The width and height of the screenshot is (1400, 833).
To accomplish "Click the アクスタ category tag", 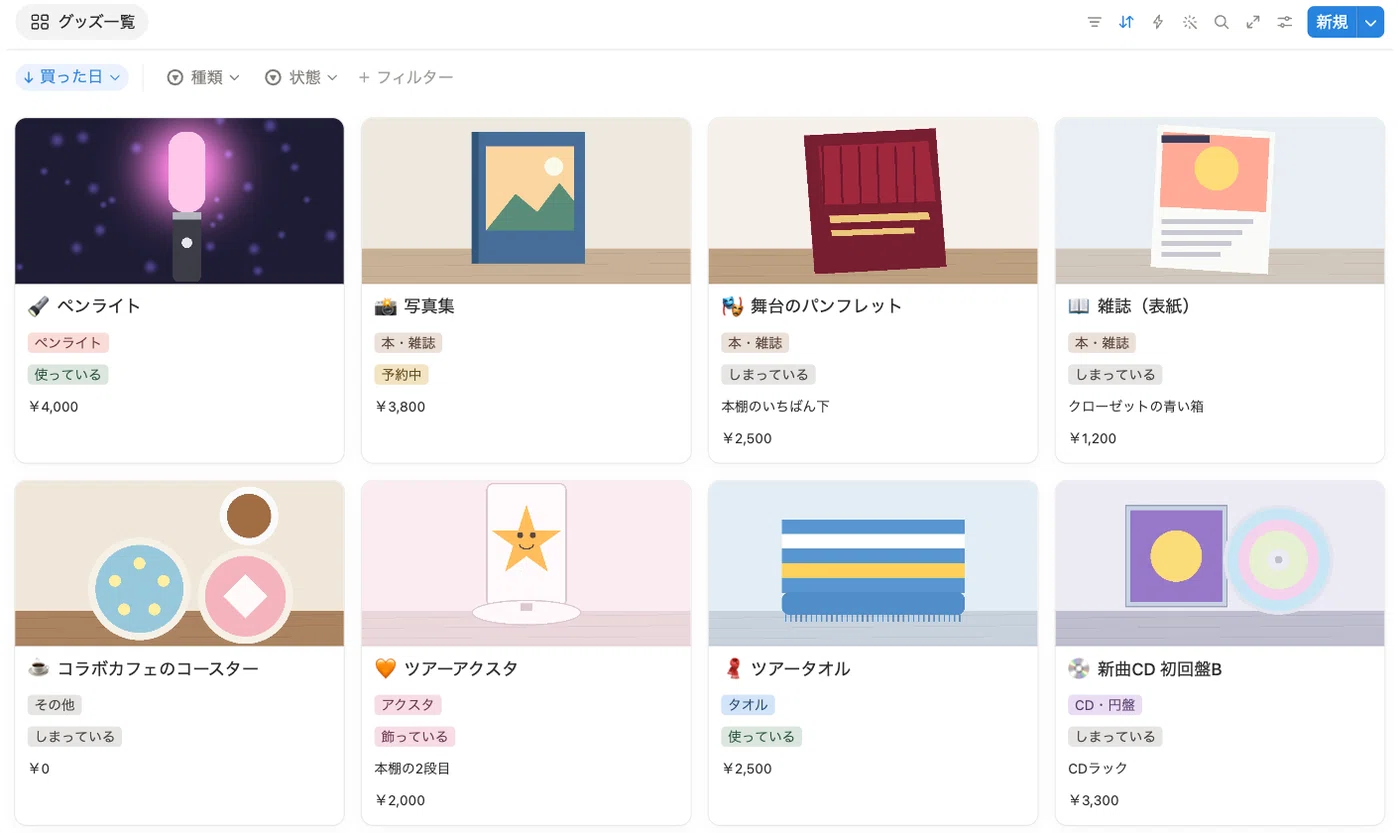I will [x=408, y=705].
